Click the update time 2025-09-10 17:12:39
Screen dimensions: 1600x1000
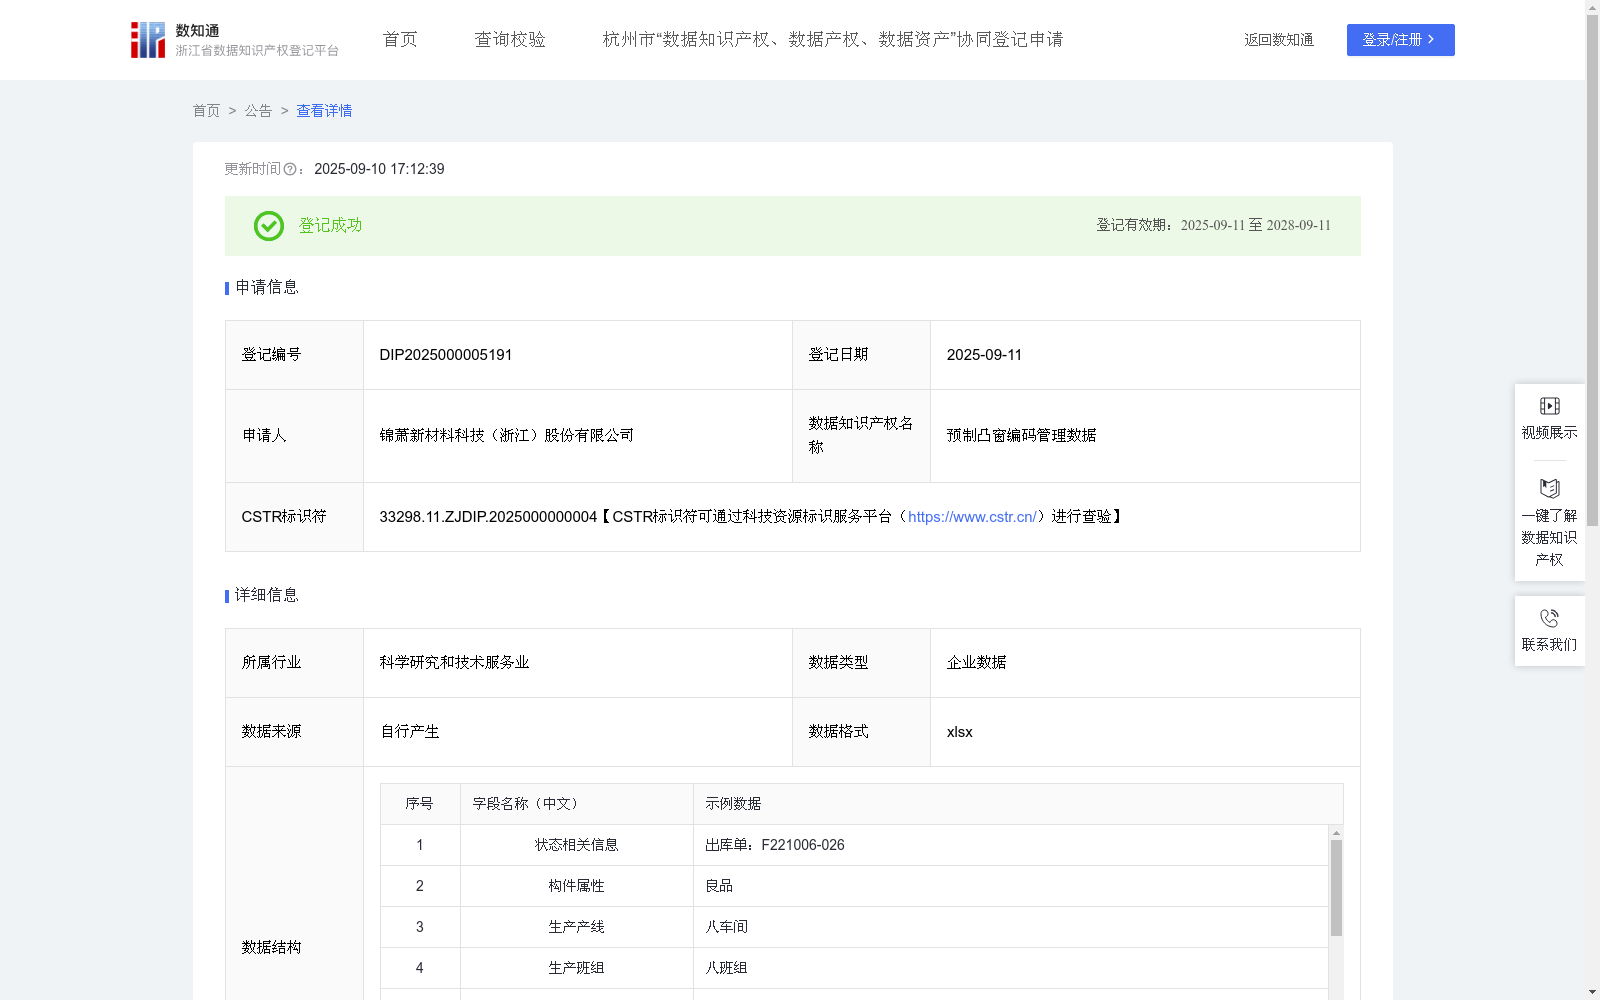[x=379, y=170]
